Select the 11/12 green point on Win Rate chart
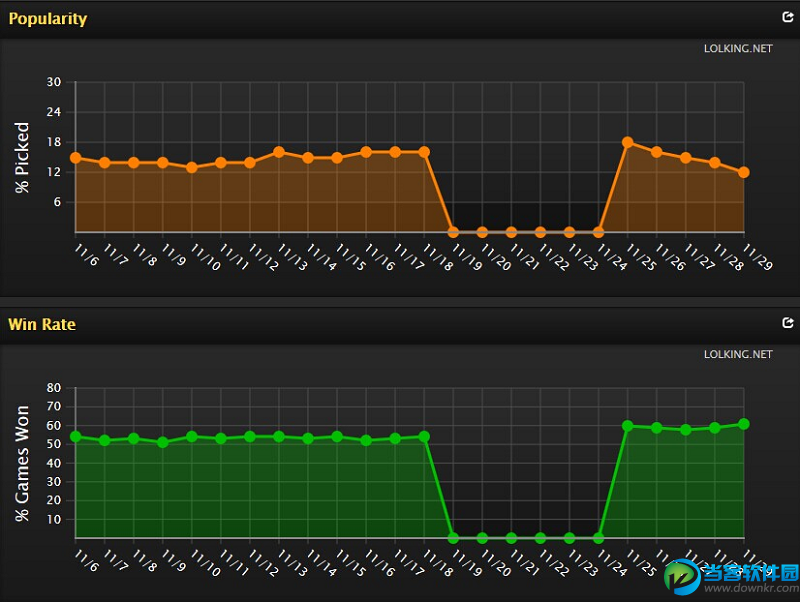Image resolution: width=800 pixels, height=602 pixels. coord(249,437)
